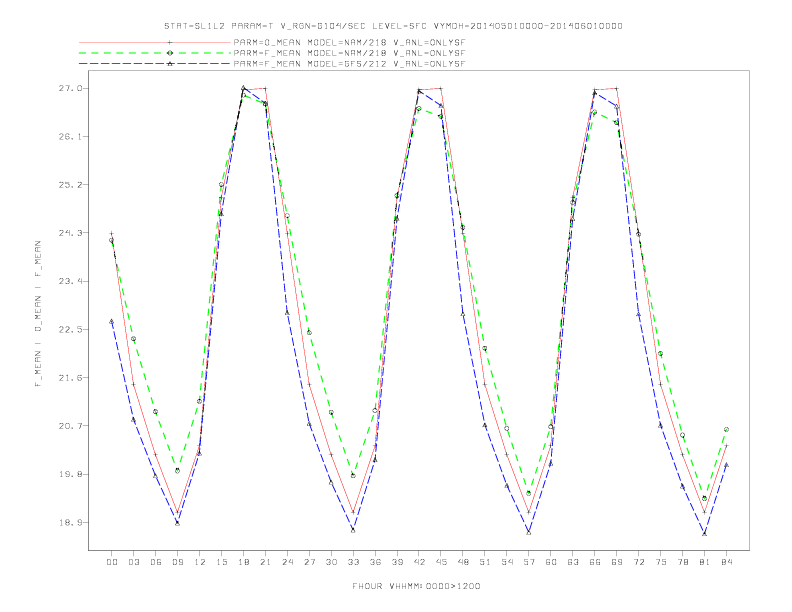Click x-axis tick label 63
Viewport: 792px width, 612px height.
point(573,562)
